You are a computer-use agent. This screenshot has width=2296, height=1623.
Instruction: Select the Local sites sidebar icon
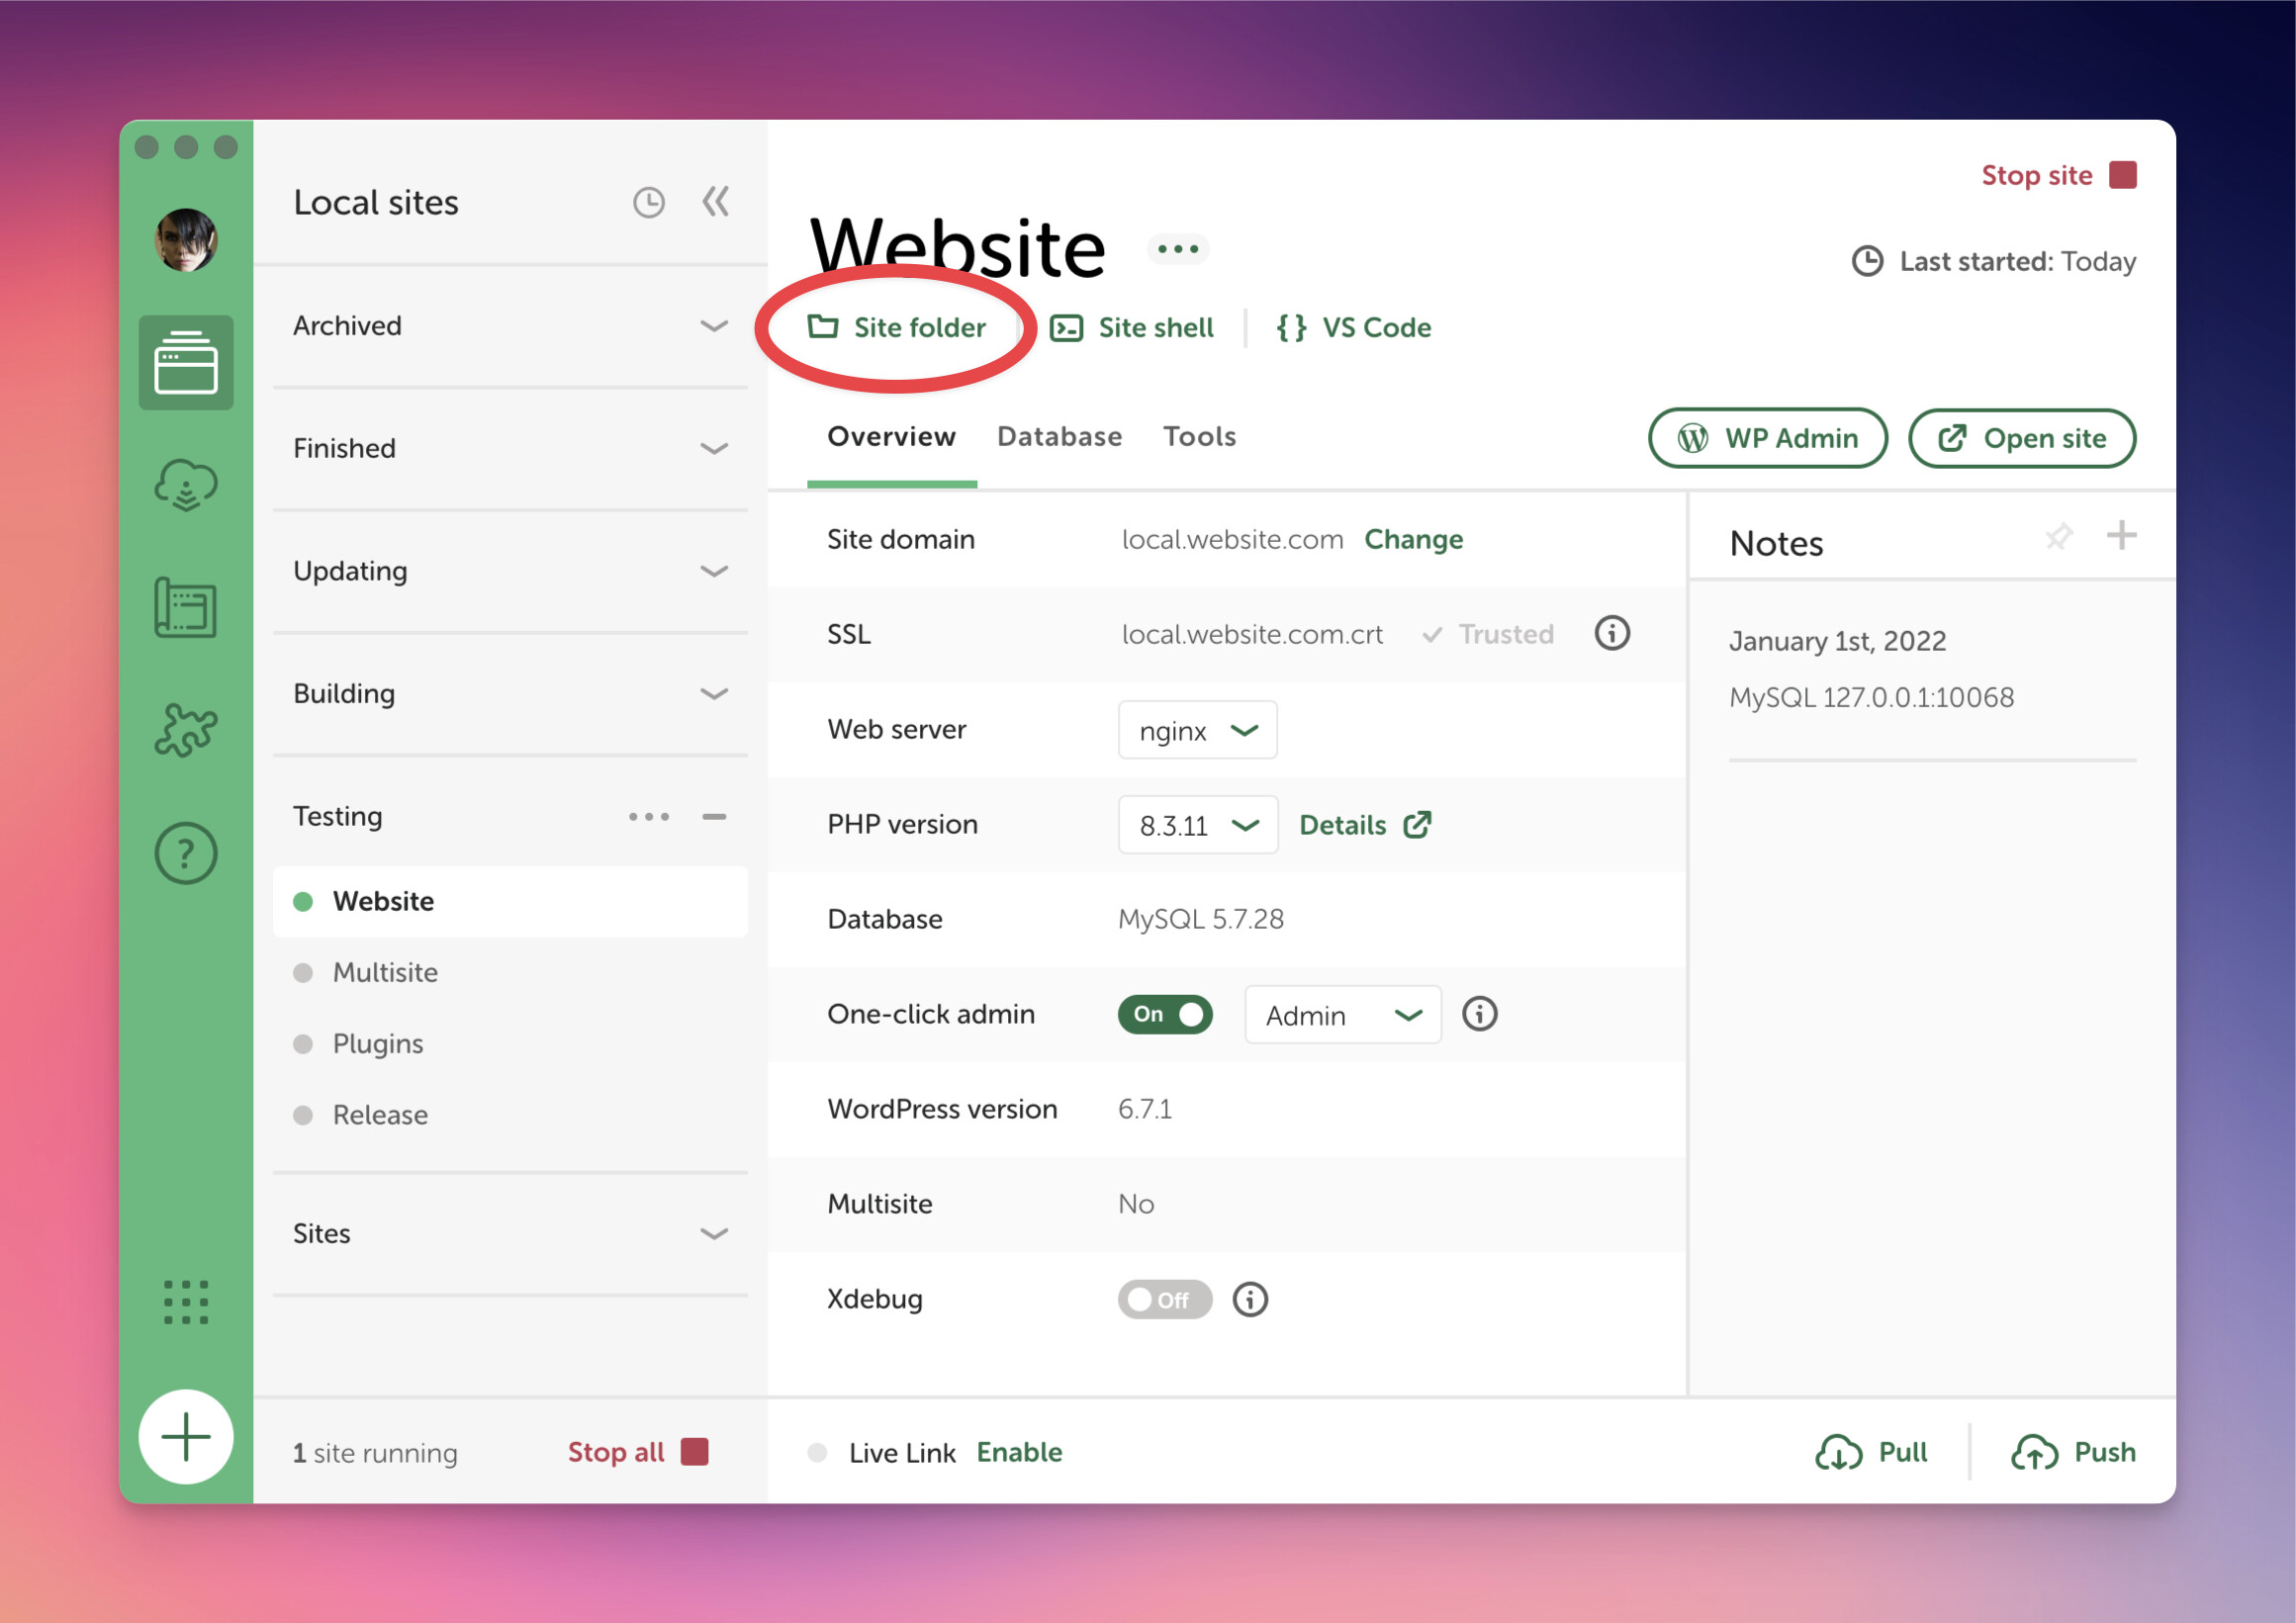(x=186, y=362)
